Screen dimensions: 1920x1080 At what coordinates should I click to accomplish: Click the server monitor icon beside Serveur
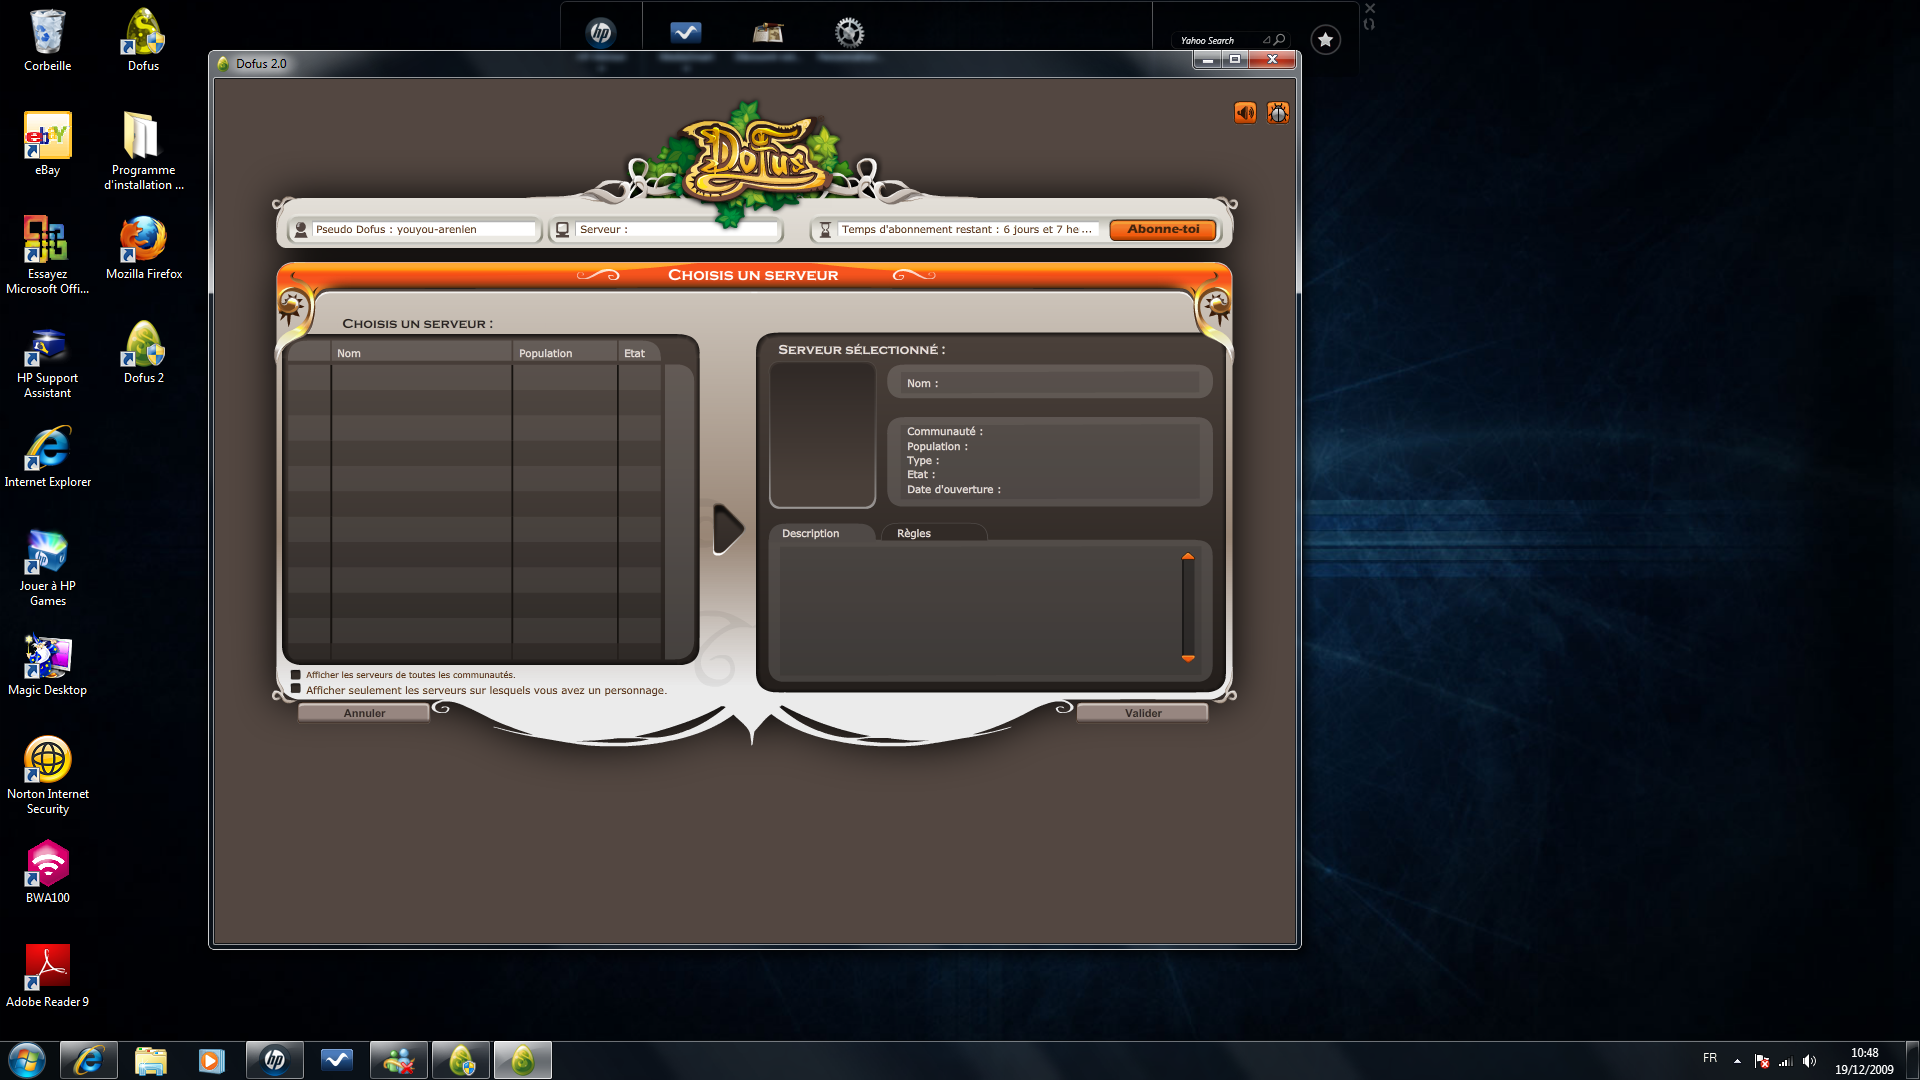pos(563,230)
